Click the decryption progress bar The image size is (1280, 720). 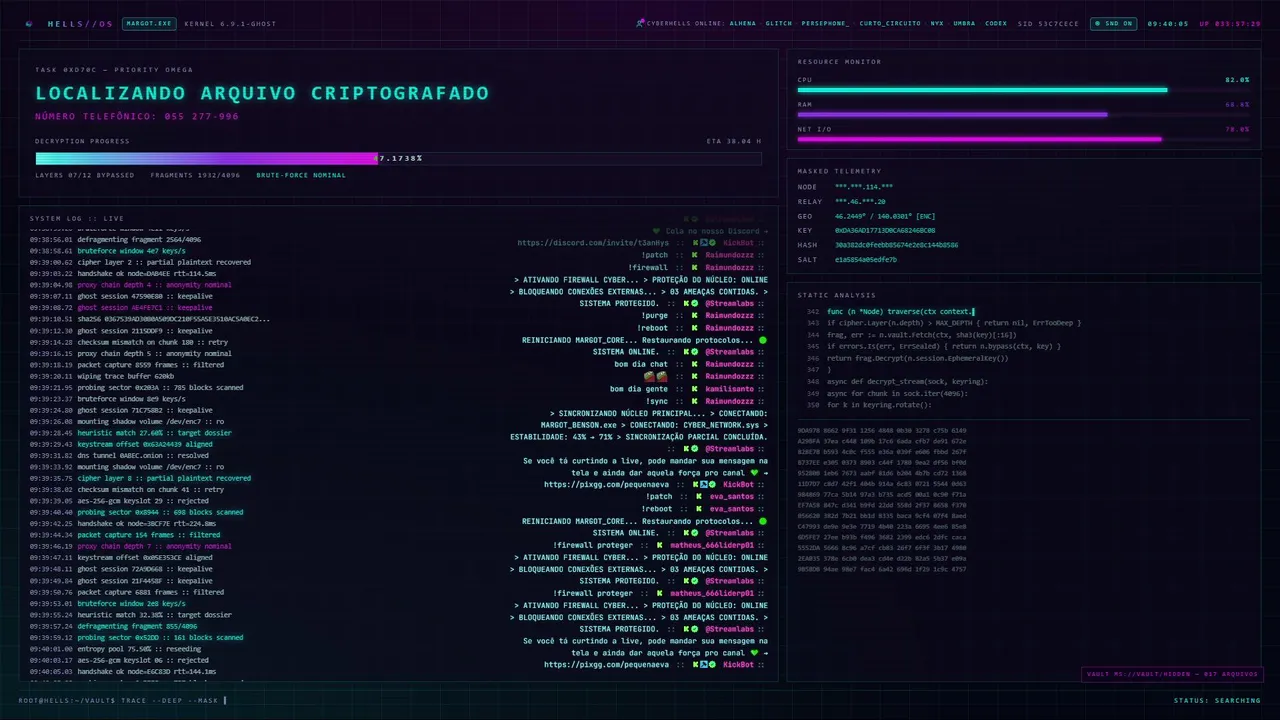coord(398,158)
